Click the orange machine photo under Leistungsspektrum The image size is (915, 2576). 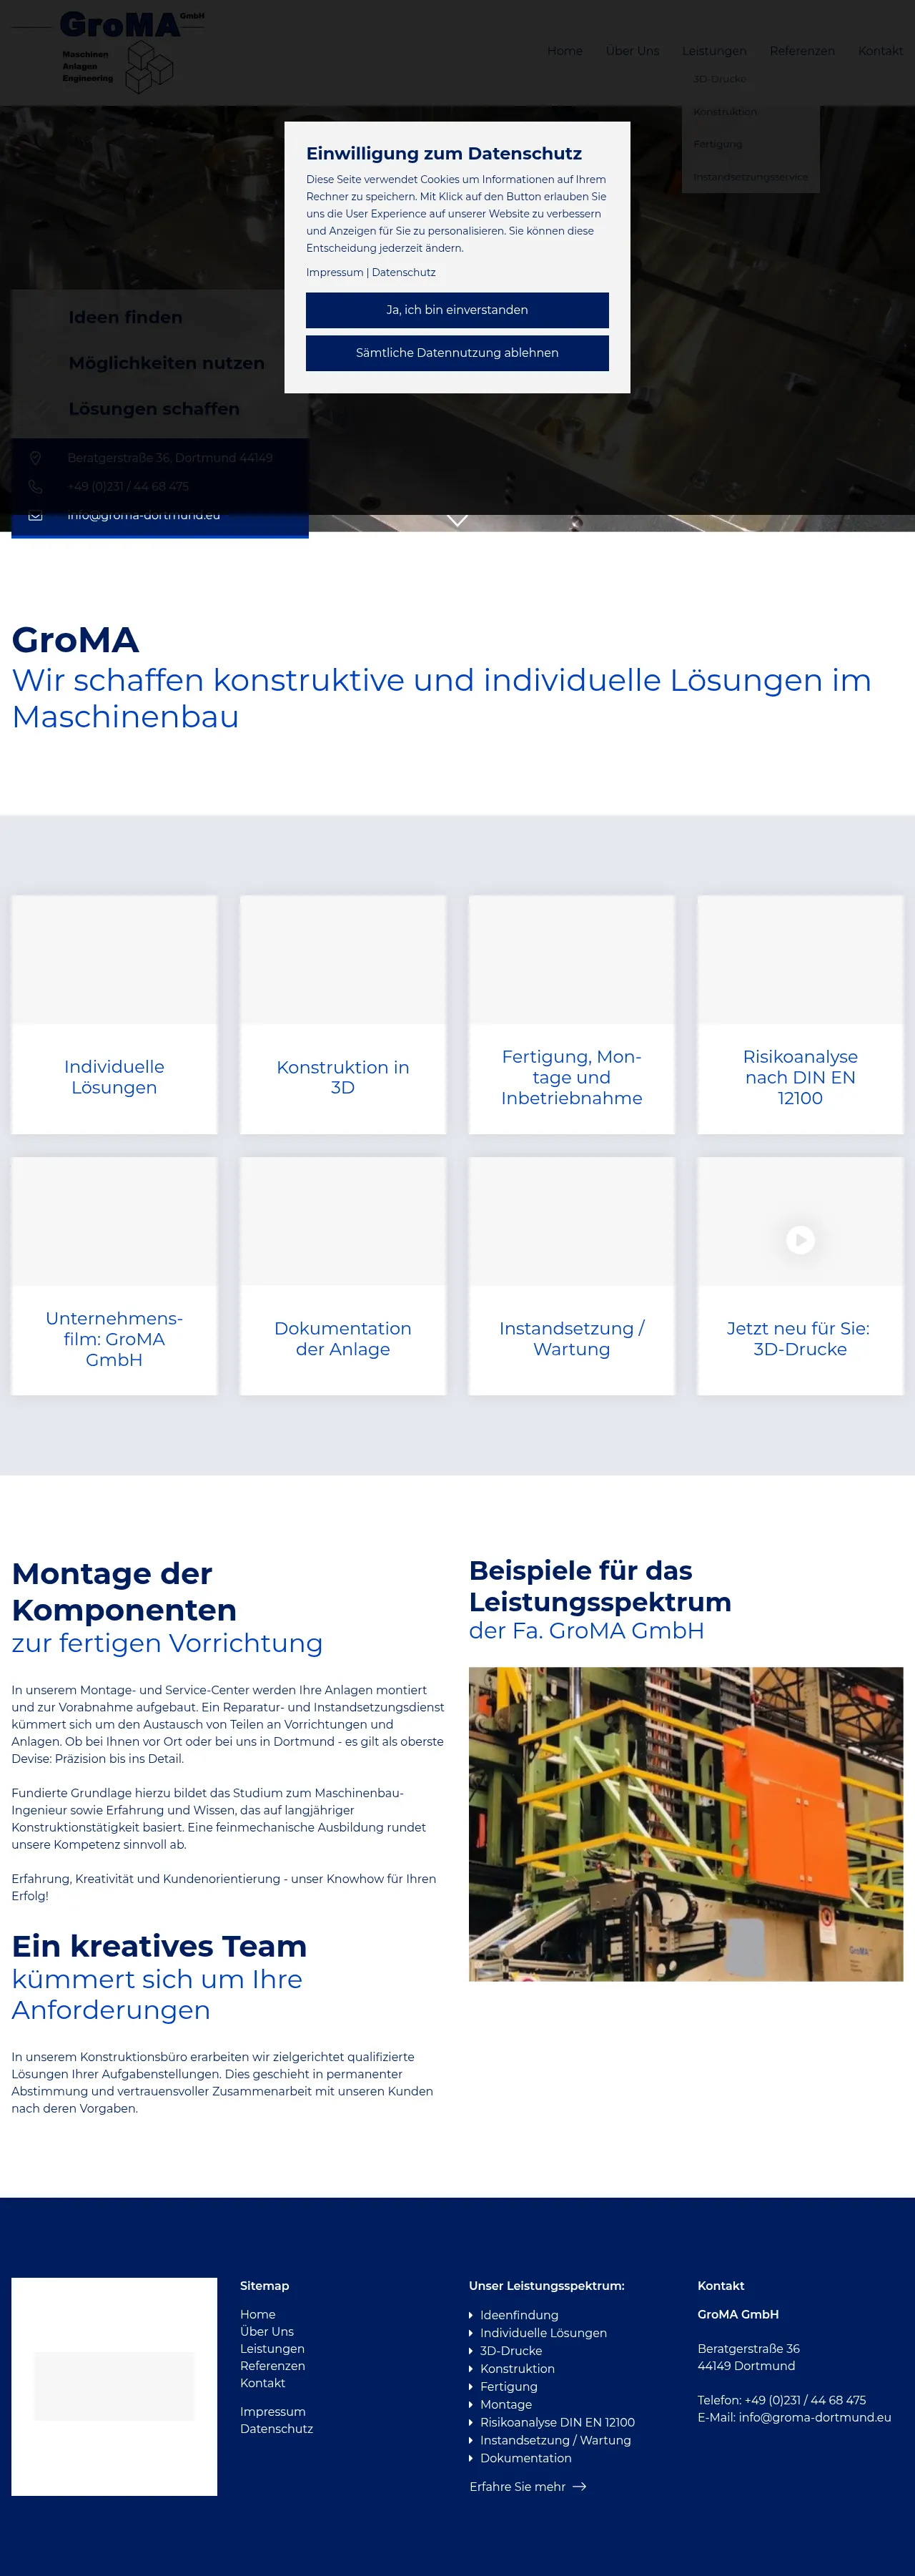(x=686, y=1824)
